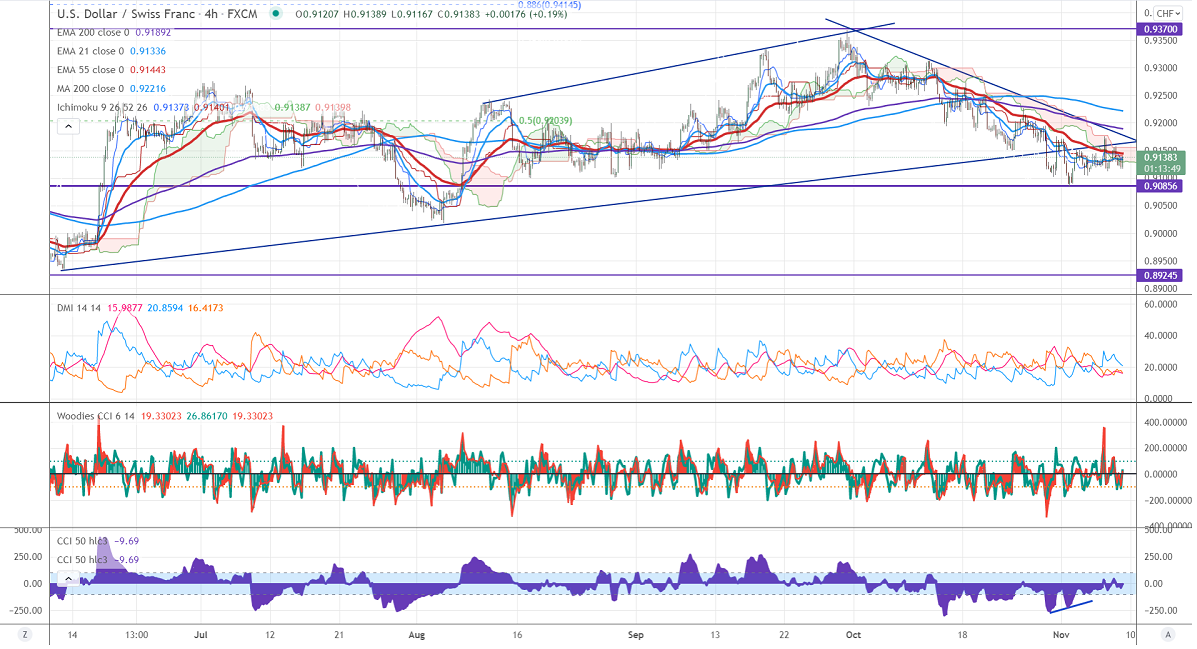Click the 0.5(0.92039) Fibonacci level label
1197x649 pixels.
pos(545,121)
